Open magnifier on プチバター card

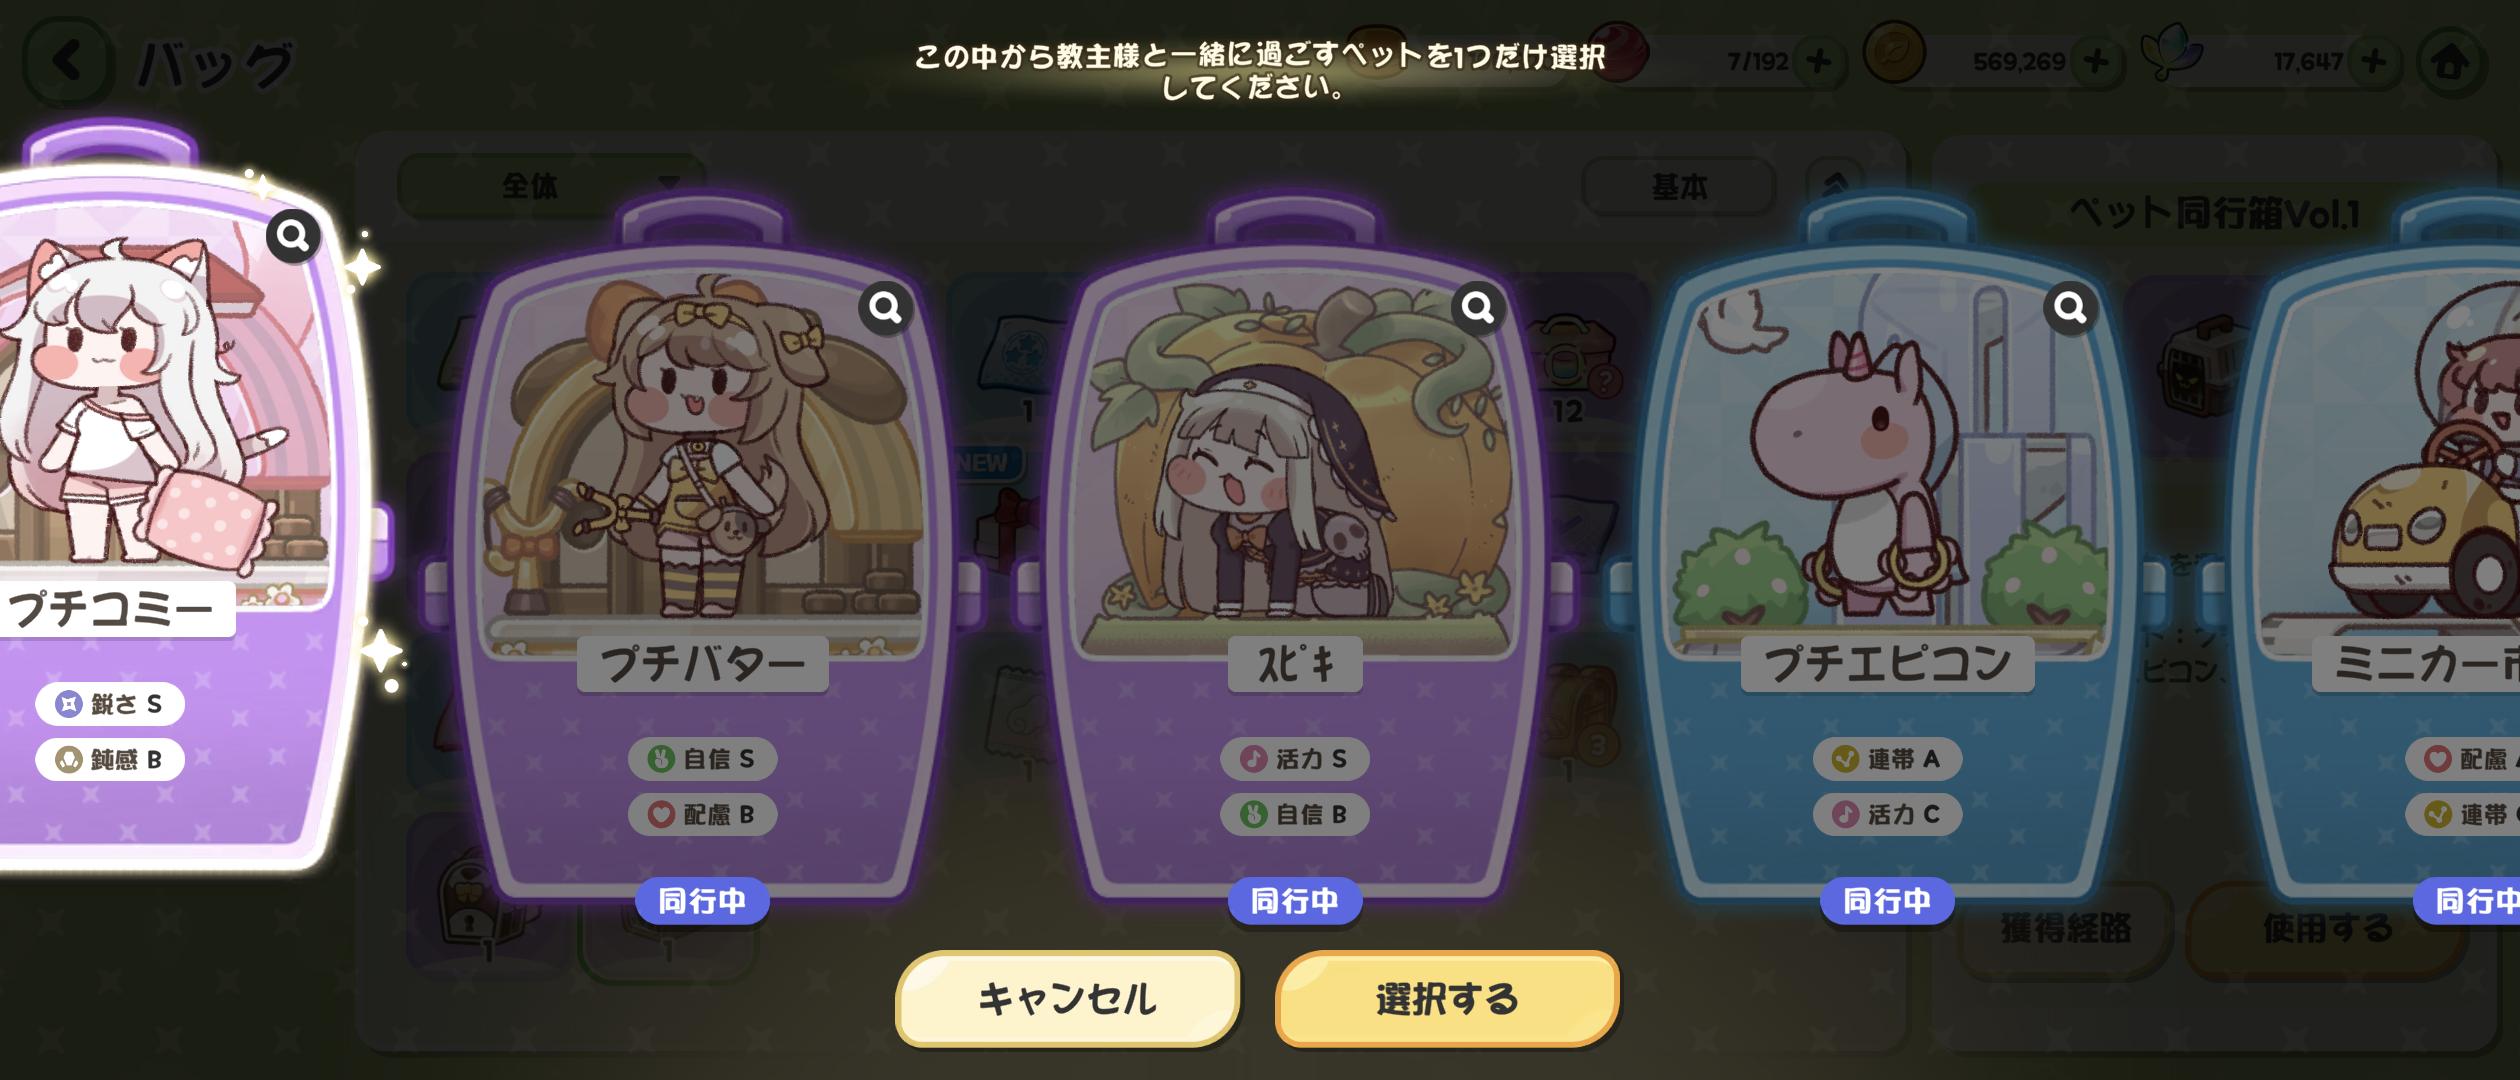886,307
